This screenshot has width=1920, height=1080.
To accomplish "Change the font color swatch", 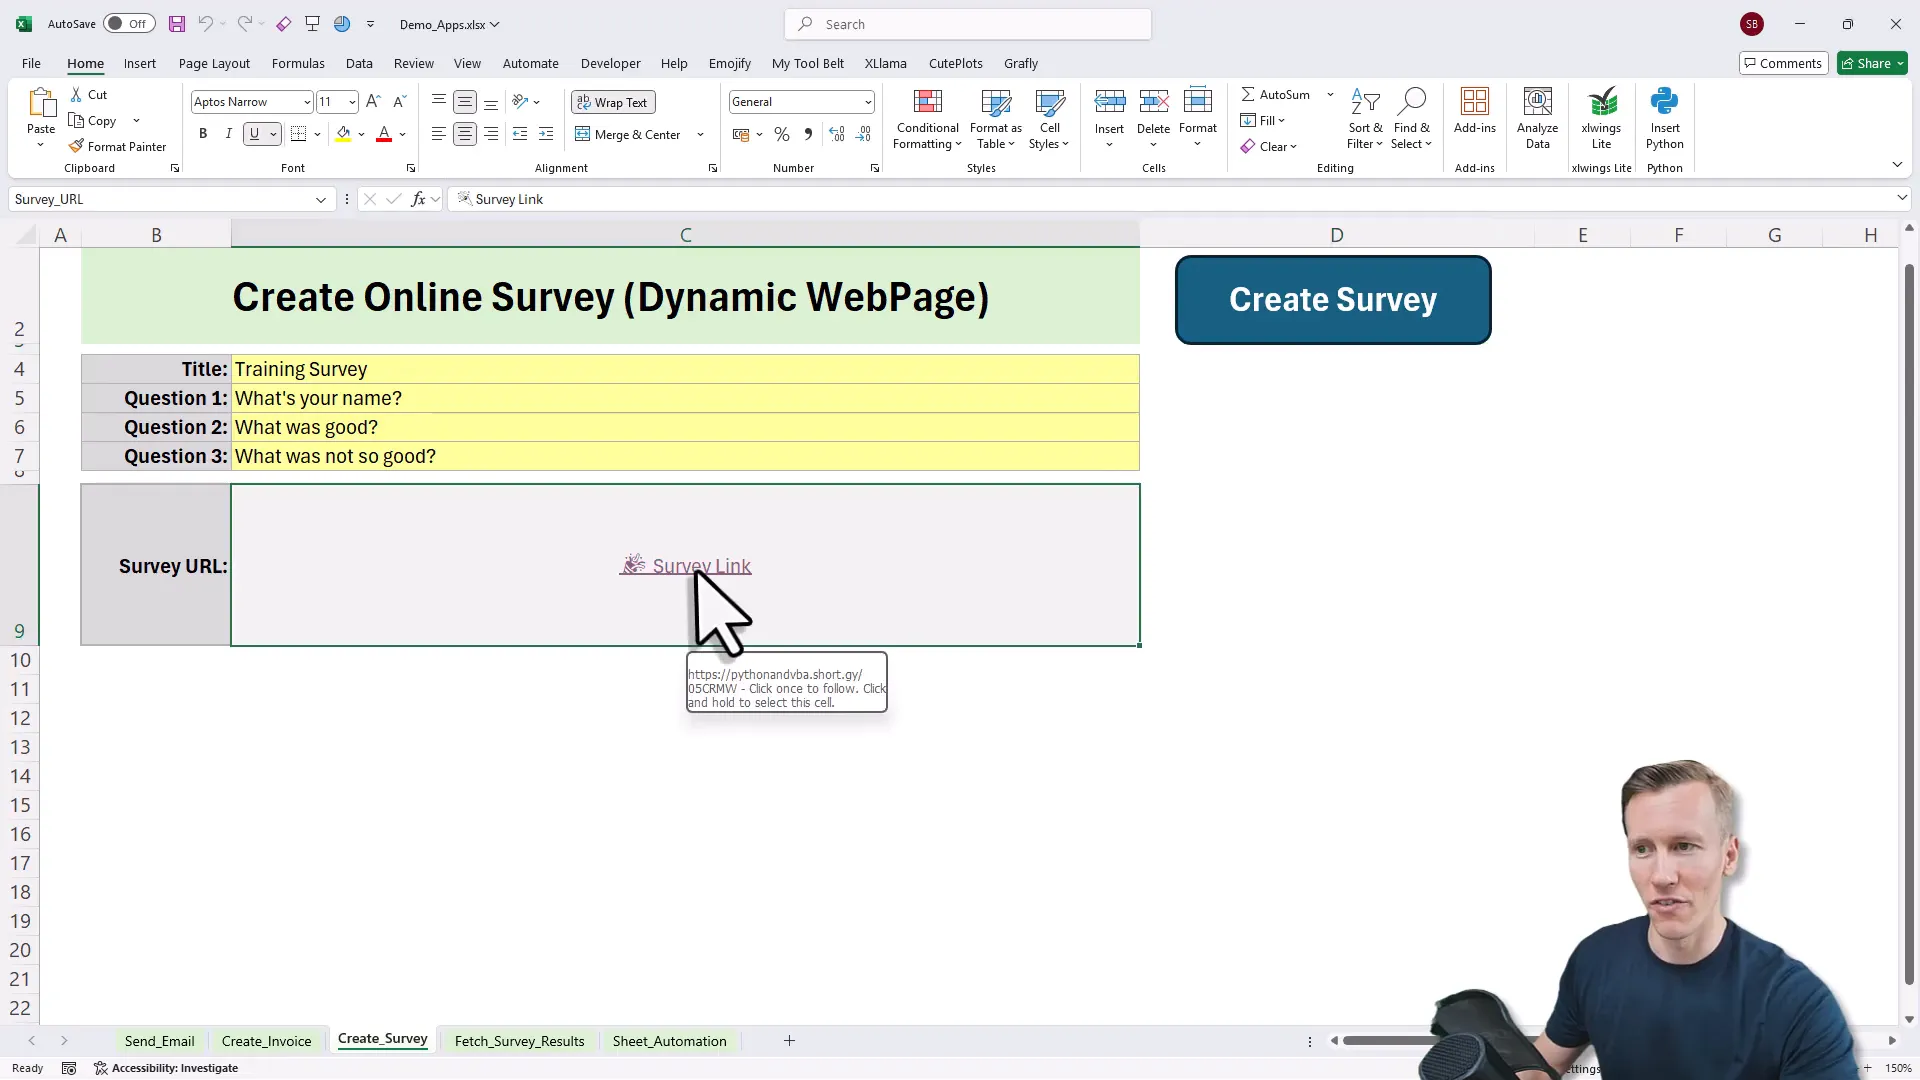I will [383, 133].
